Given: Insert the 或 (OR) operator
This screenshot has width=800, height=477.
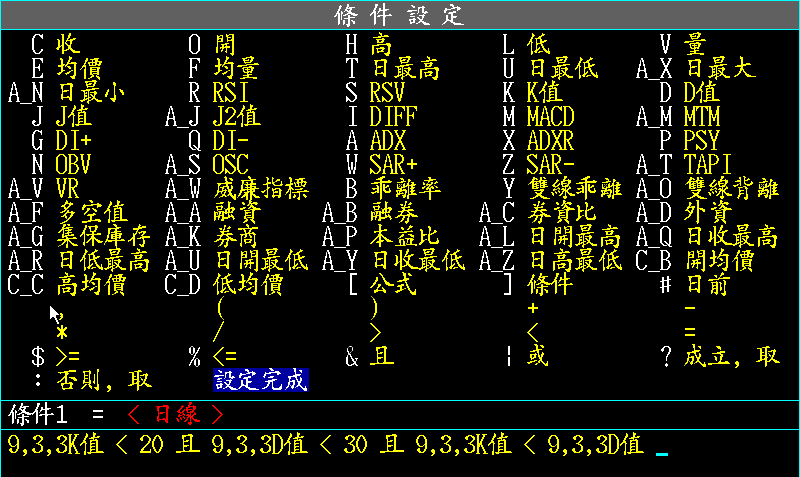Looking at the screenshot, I should [x=538, y=356].
